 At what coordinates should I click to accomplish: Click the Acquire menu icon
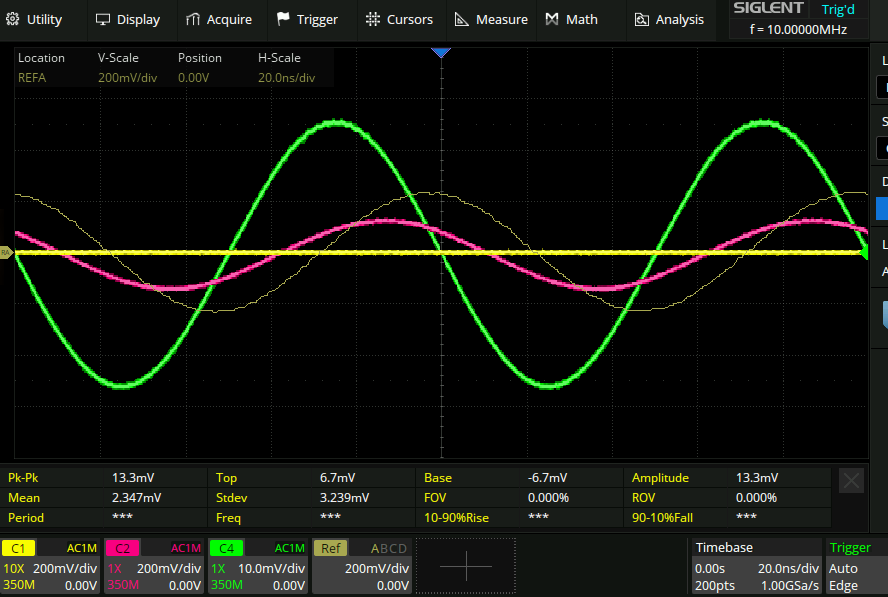pyautogui.click(x=194, y=19)
